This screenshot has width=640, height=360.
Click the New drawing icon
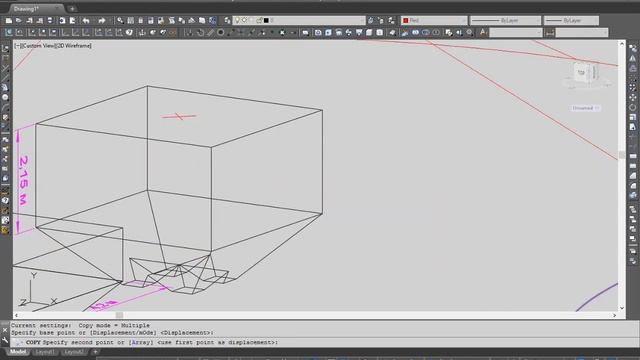tap(9, 20)
